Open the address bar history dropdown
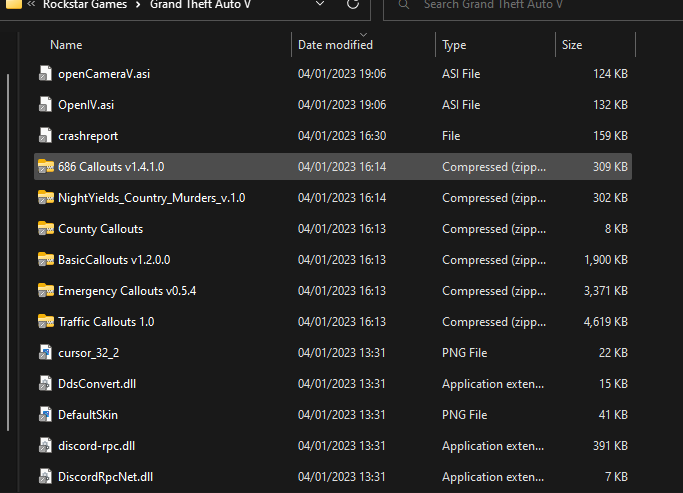Screen dimensions: 683x493 319,5
